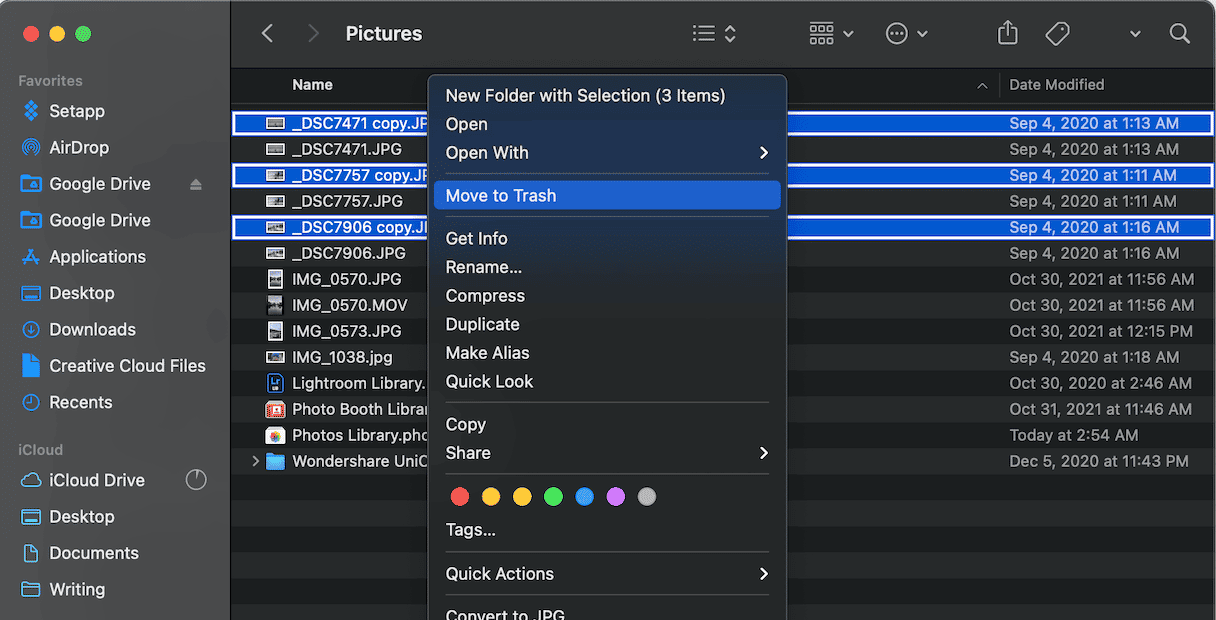Open AirDrop in the sidebar
The width and height of the screenshot is (1216, 620).
point(78,147)
